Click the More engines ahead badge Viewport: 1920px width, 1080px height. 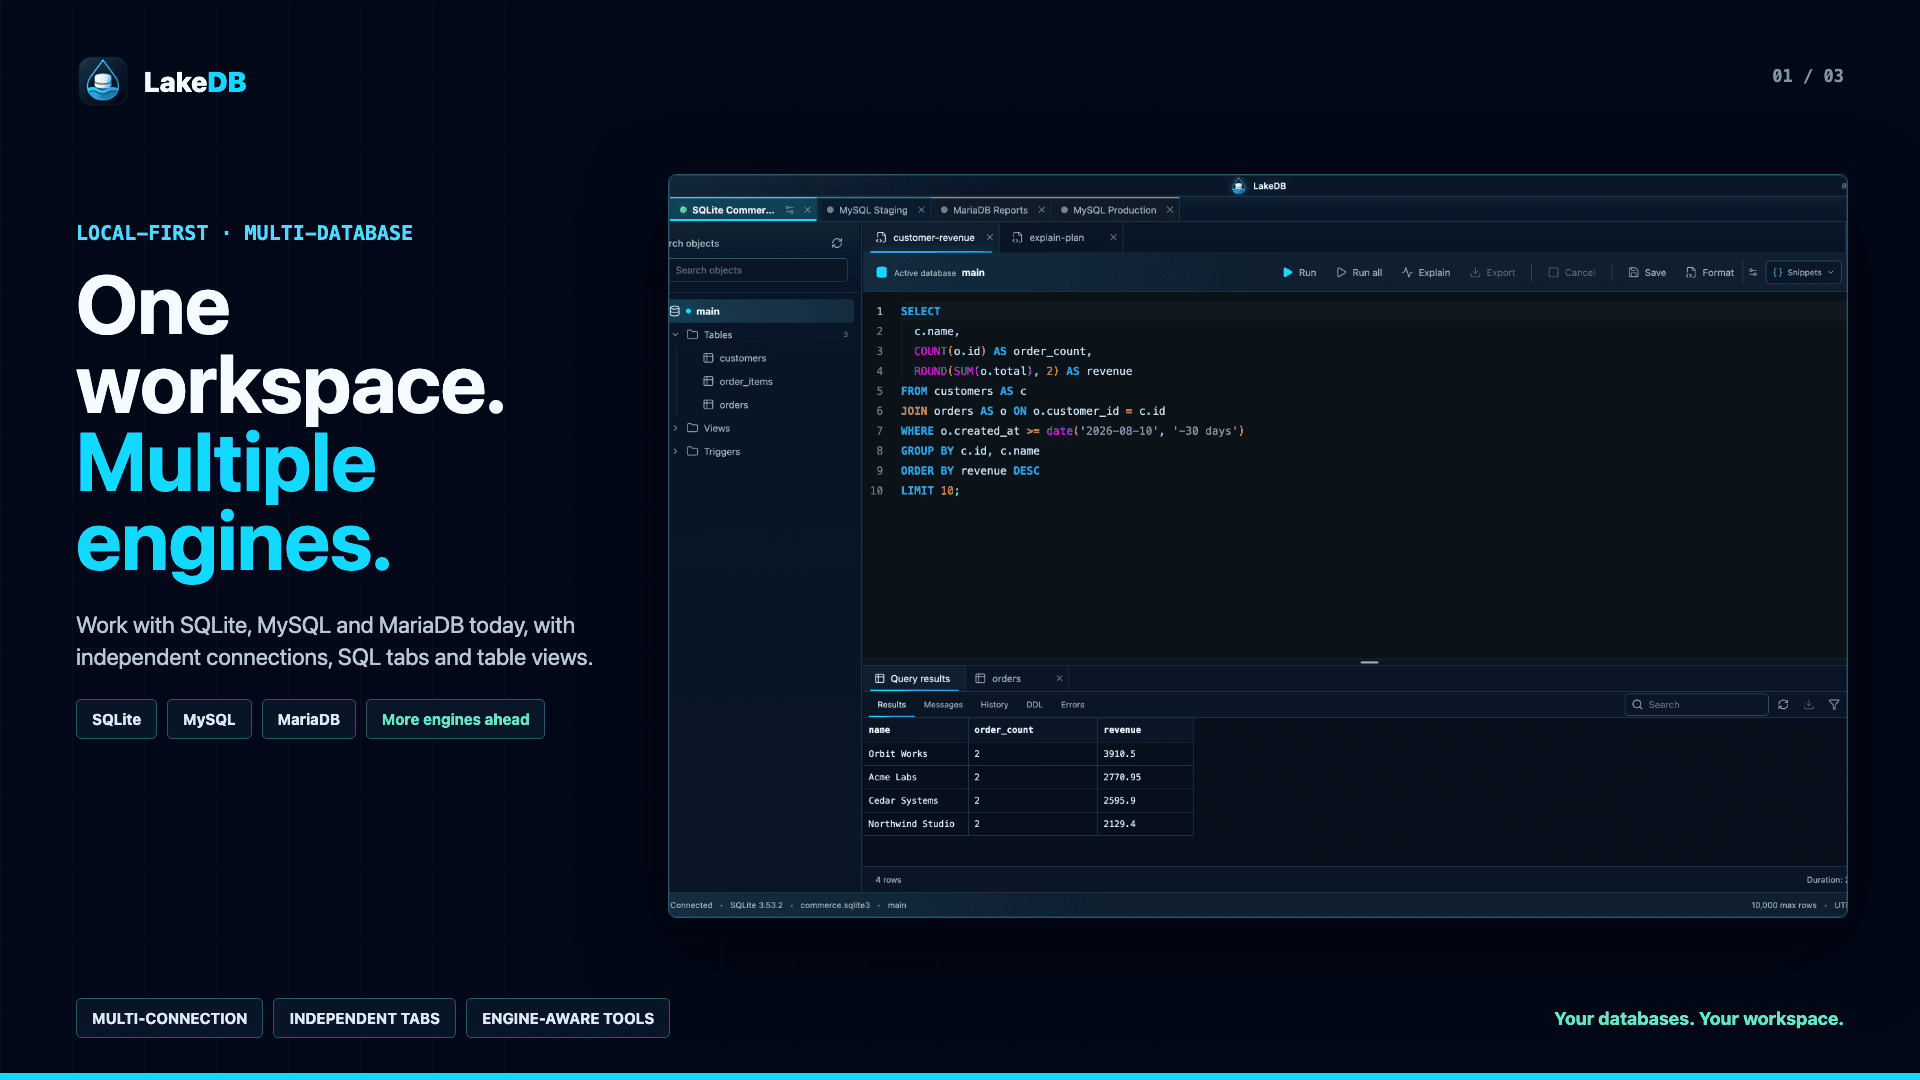pos(455,719)
